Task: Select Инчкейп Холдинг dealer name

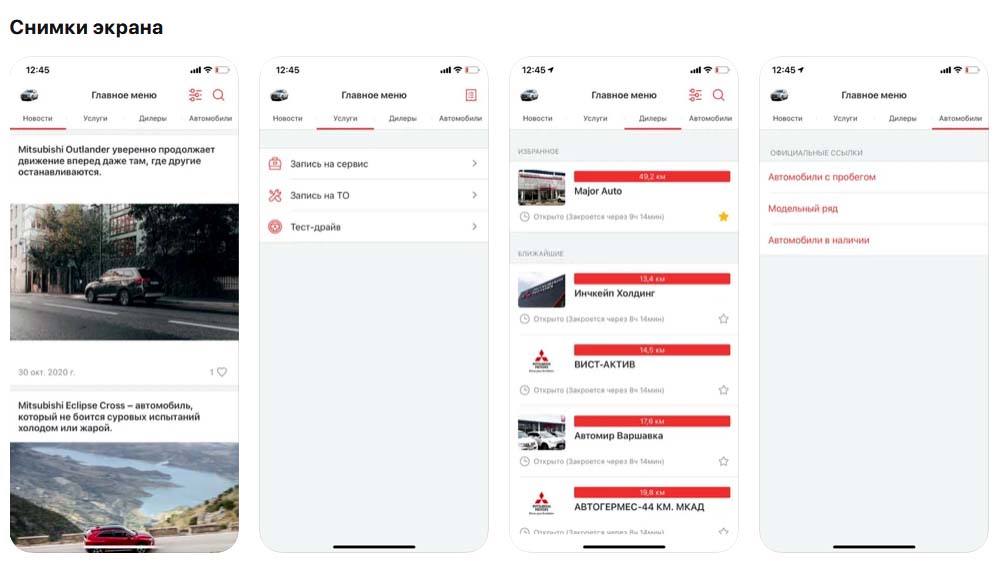Action: pyautogui.click(x=615, y=293)
